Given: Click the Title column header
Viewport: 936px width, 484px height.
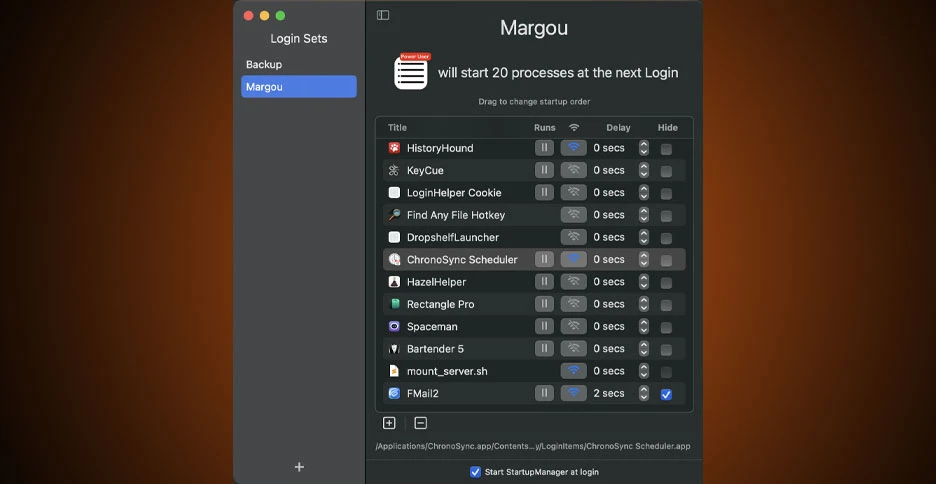Looking at the screenshot, I should [397, 128].
